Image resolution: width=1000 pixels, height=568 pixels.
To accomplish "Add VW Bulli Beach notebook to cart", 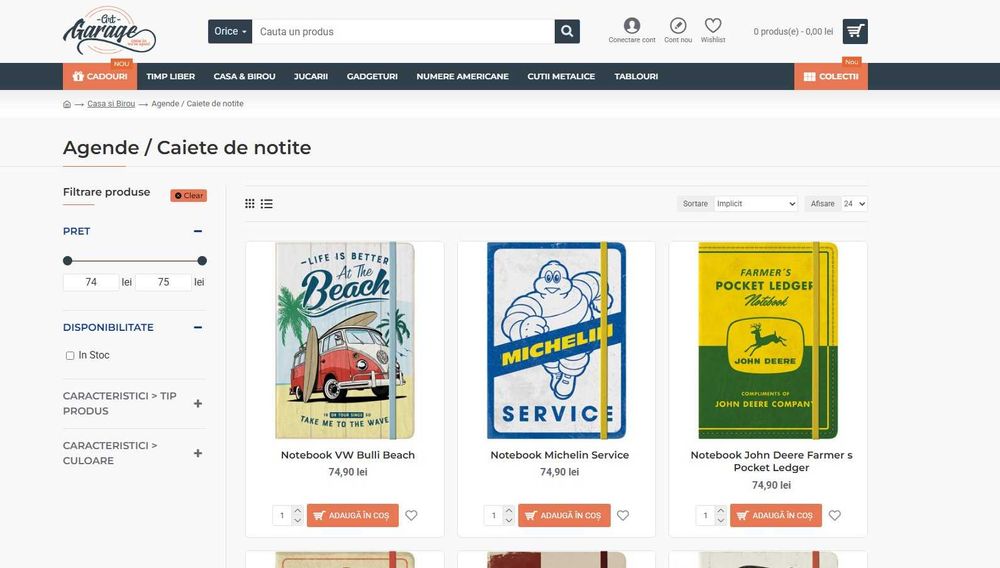I will pos(353,515).
